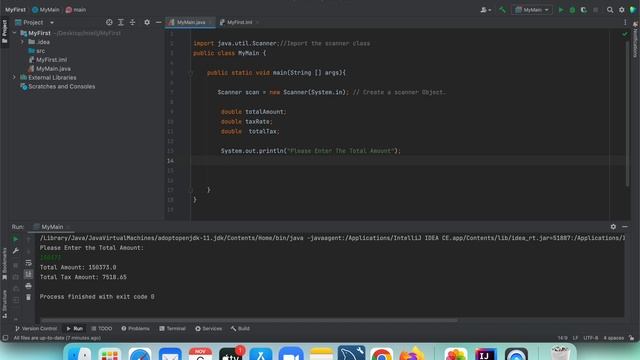Click main method breadcrumb
Screen dimensions: 640x360
point(76,10)
